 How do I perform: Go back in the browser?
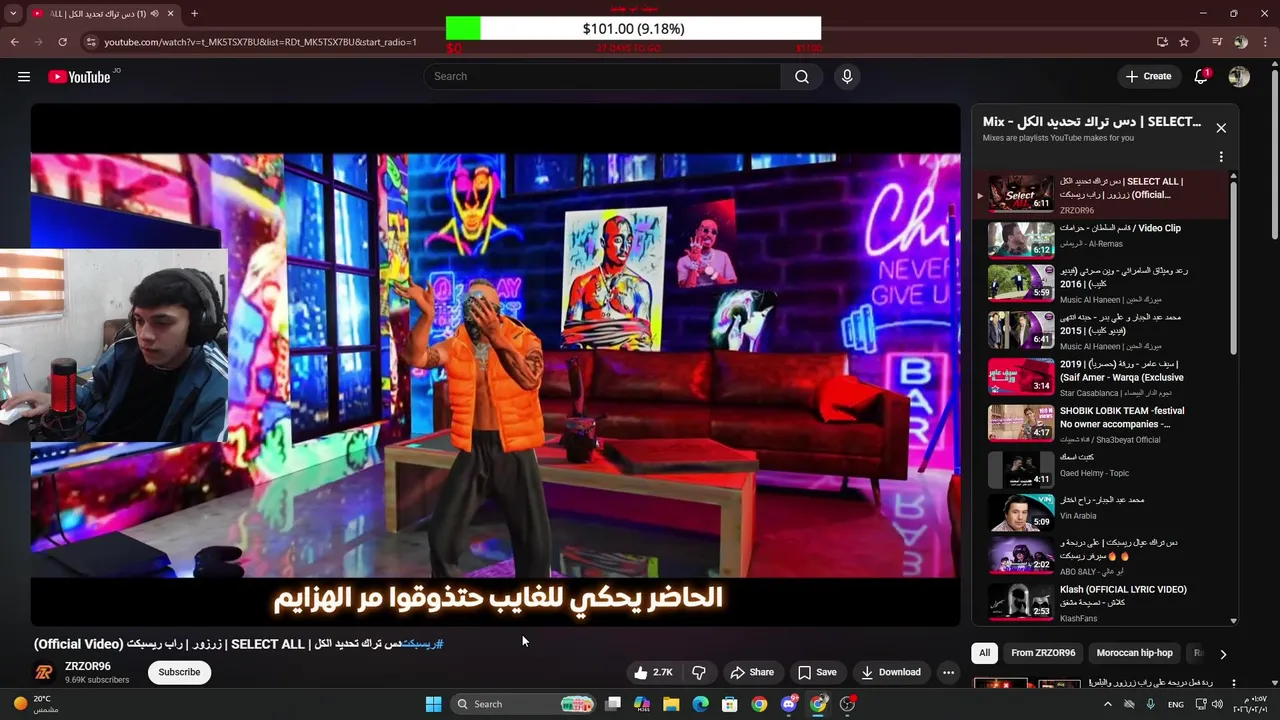point(15,42)
